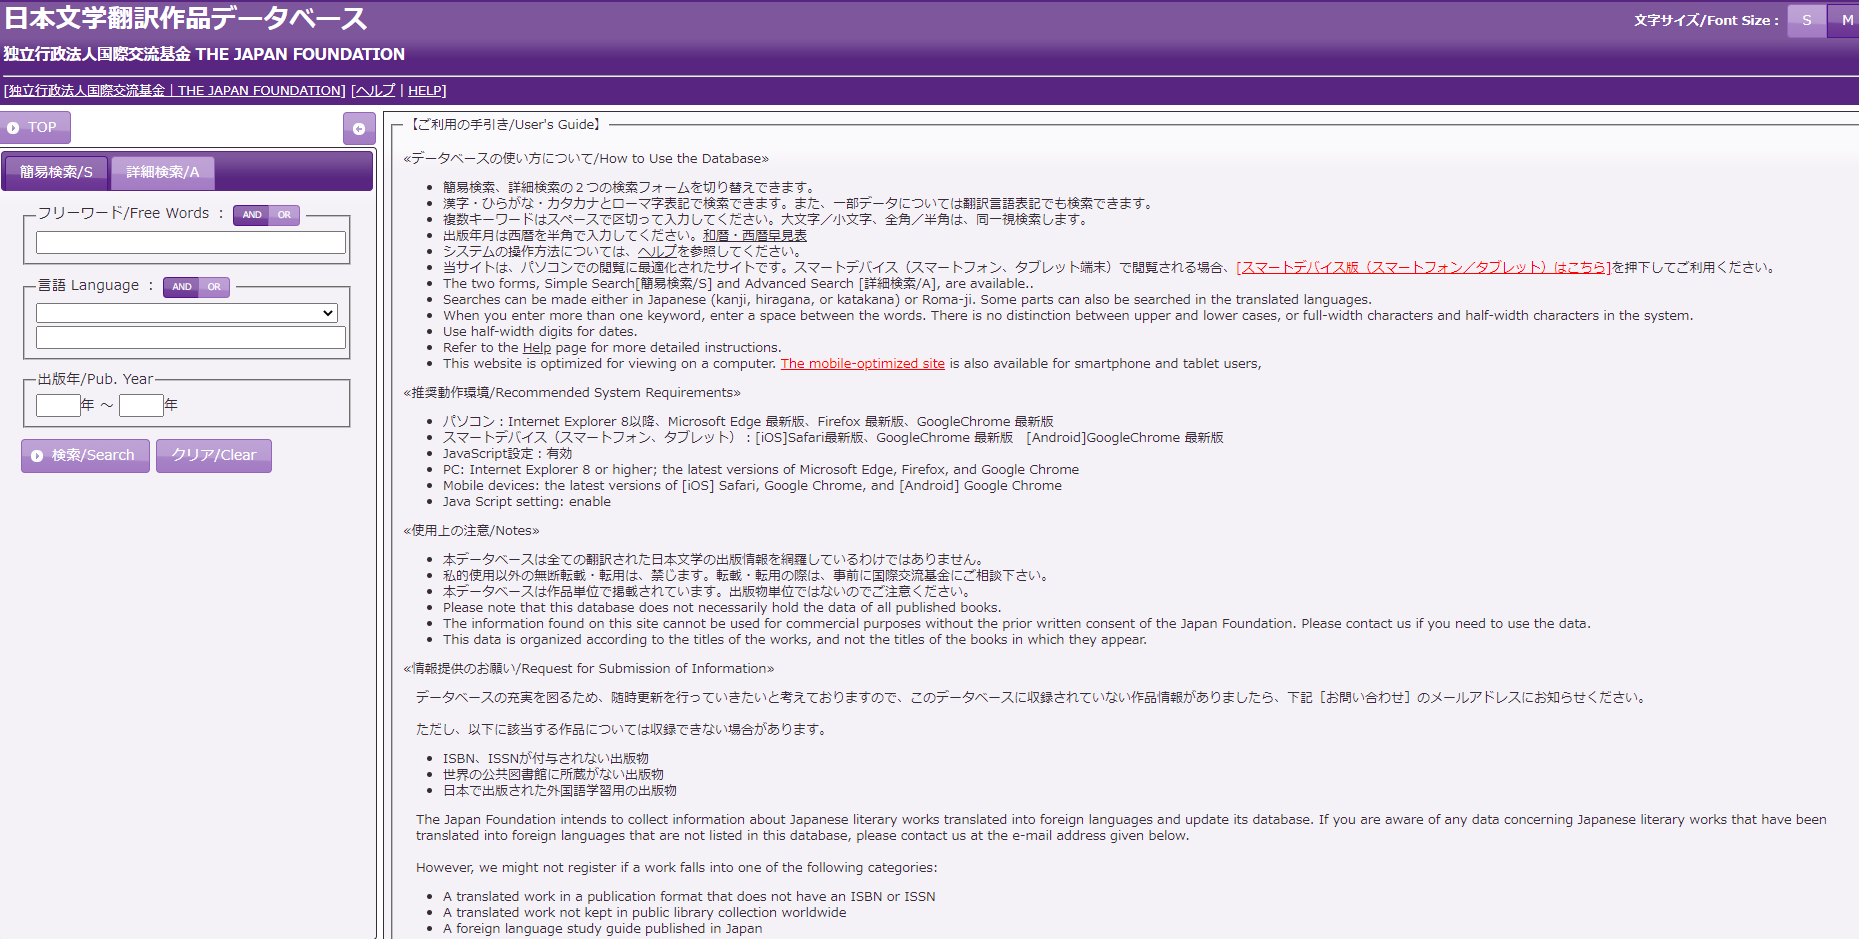Focus the Pub. Year start field
Image resolution: width=1859 pixels, height=939 pixels.
(x=58, y=405)
